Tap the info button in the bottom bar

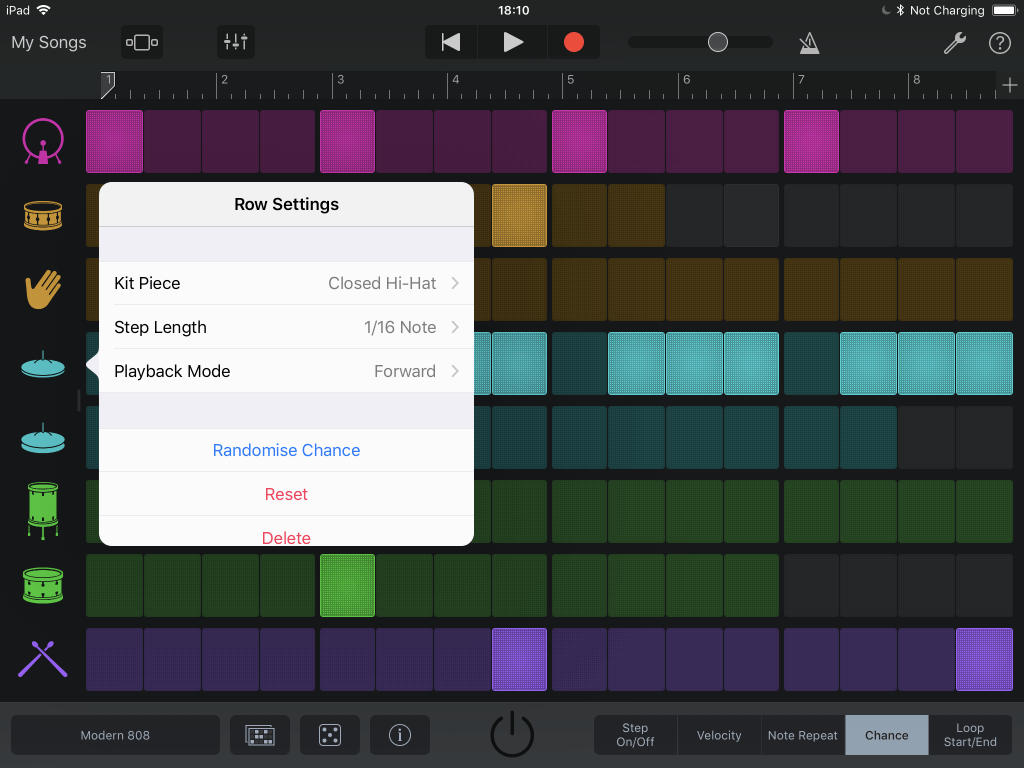399,735
